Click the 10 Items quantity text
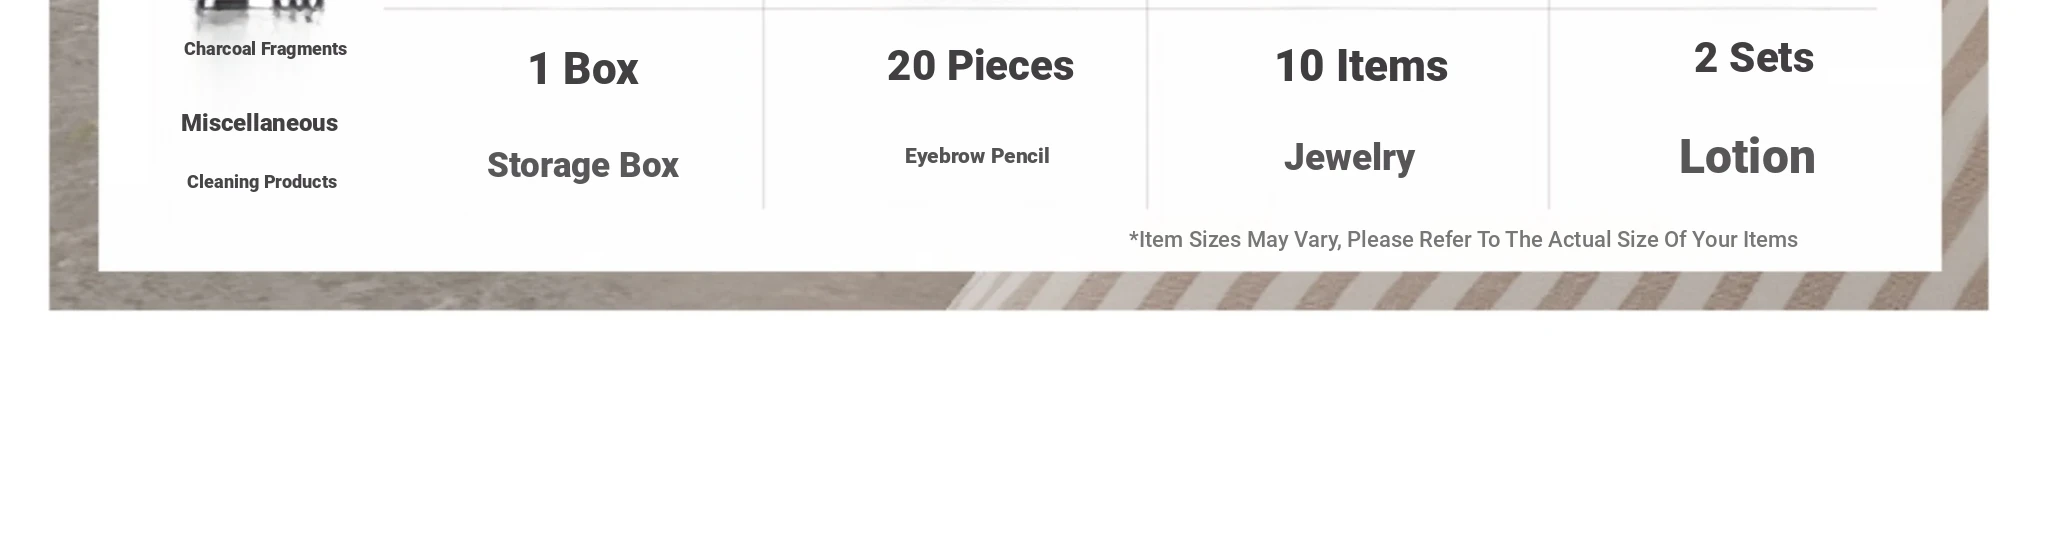The image size is (2048, 538). tap(1361, 66)
